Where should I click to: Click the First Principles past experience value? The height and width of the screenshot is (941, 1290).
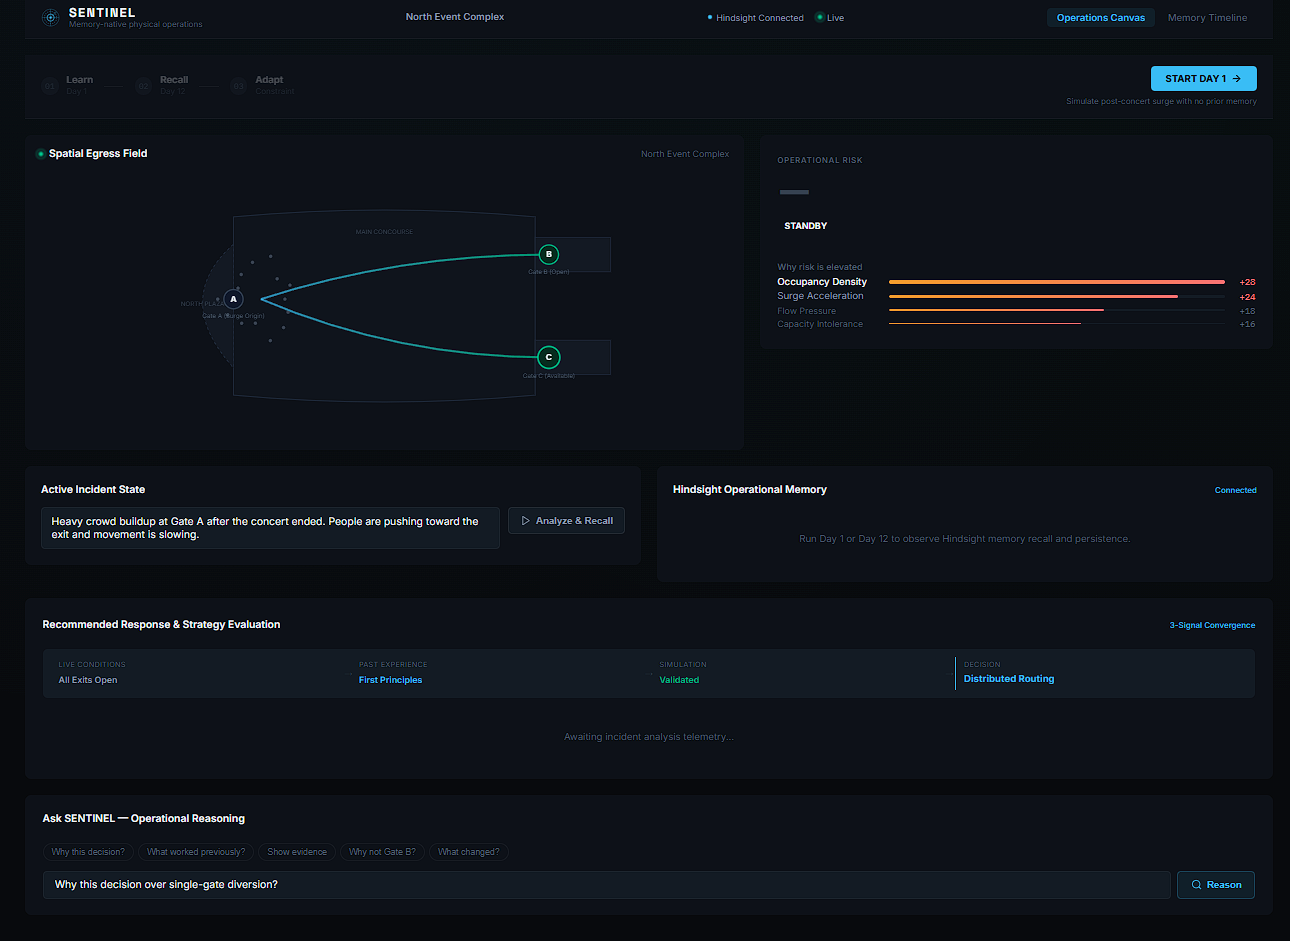390,680
